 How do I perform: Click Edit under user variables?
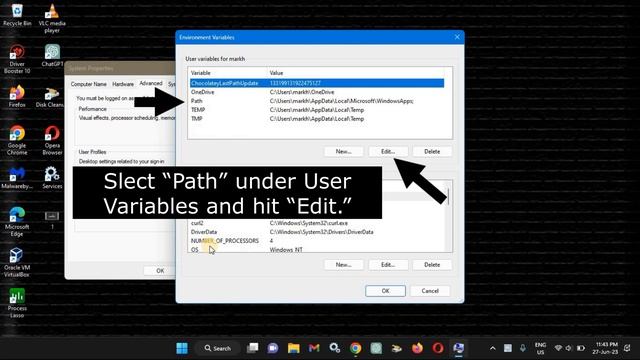pyautogui.click(x=388, y=151)
